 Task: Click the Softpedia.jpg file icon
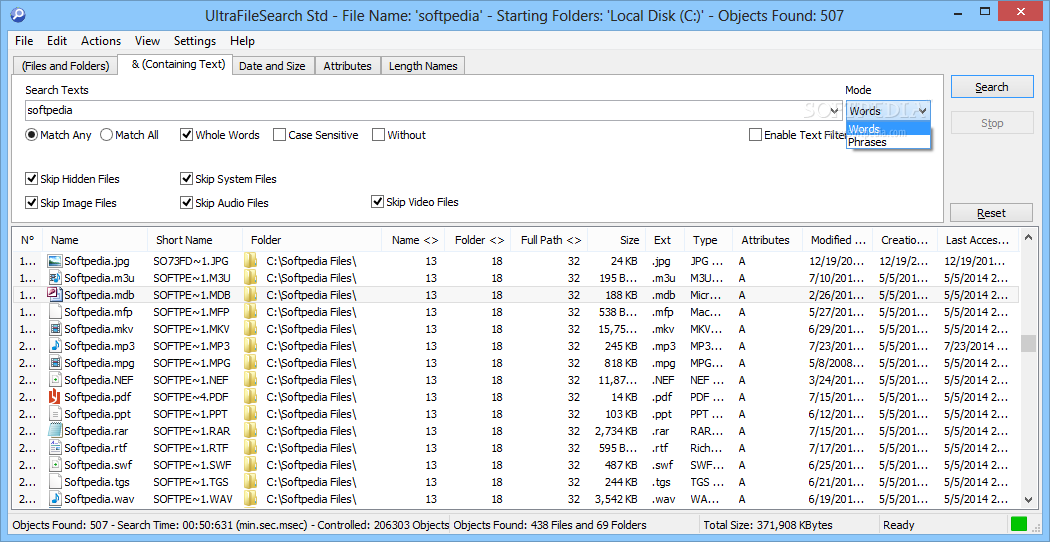tap(55, 261)
